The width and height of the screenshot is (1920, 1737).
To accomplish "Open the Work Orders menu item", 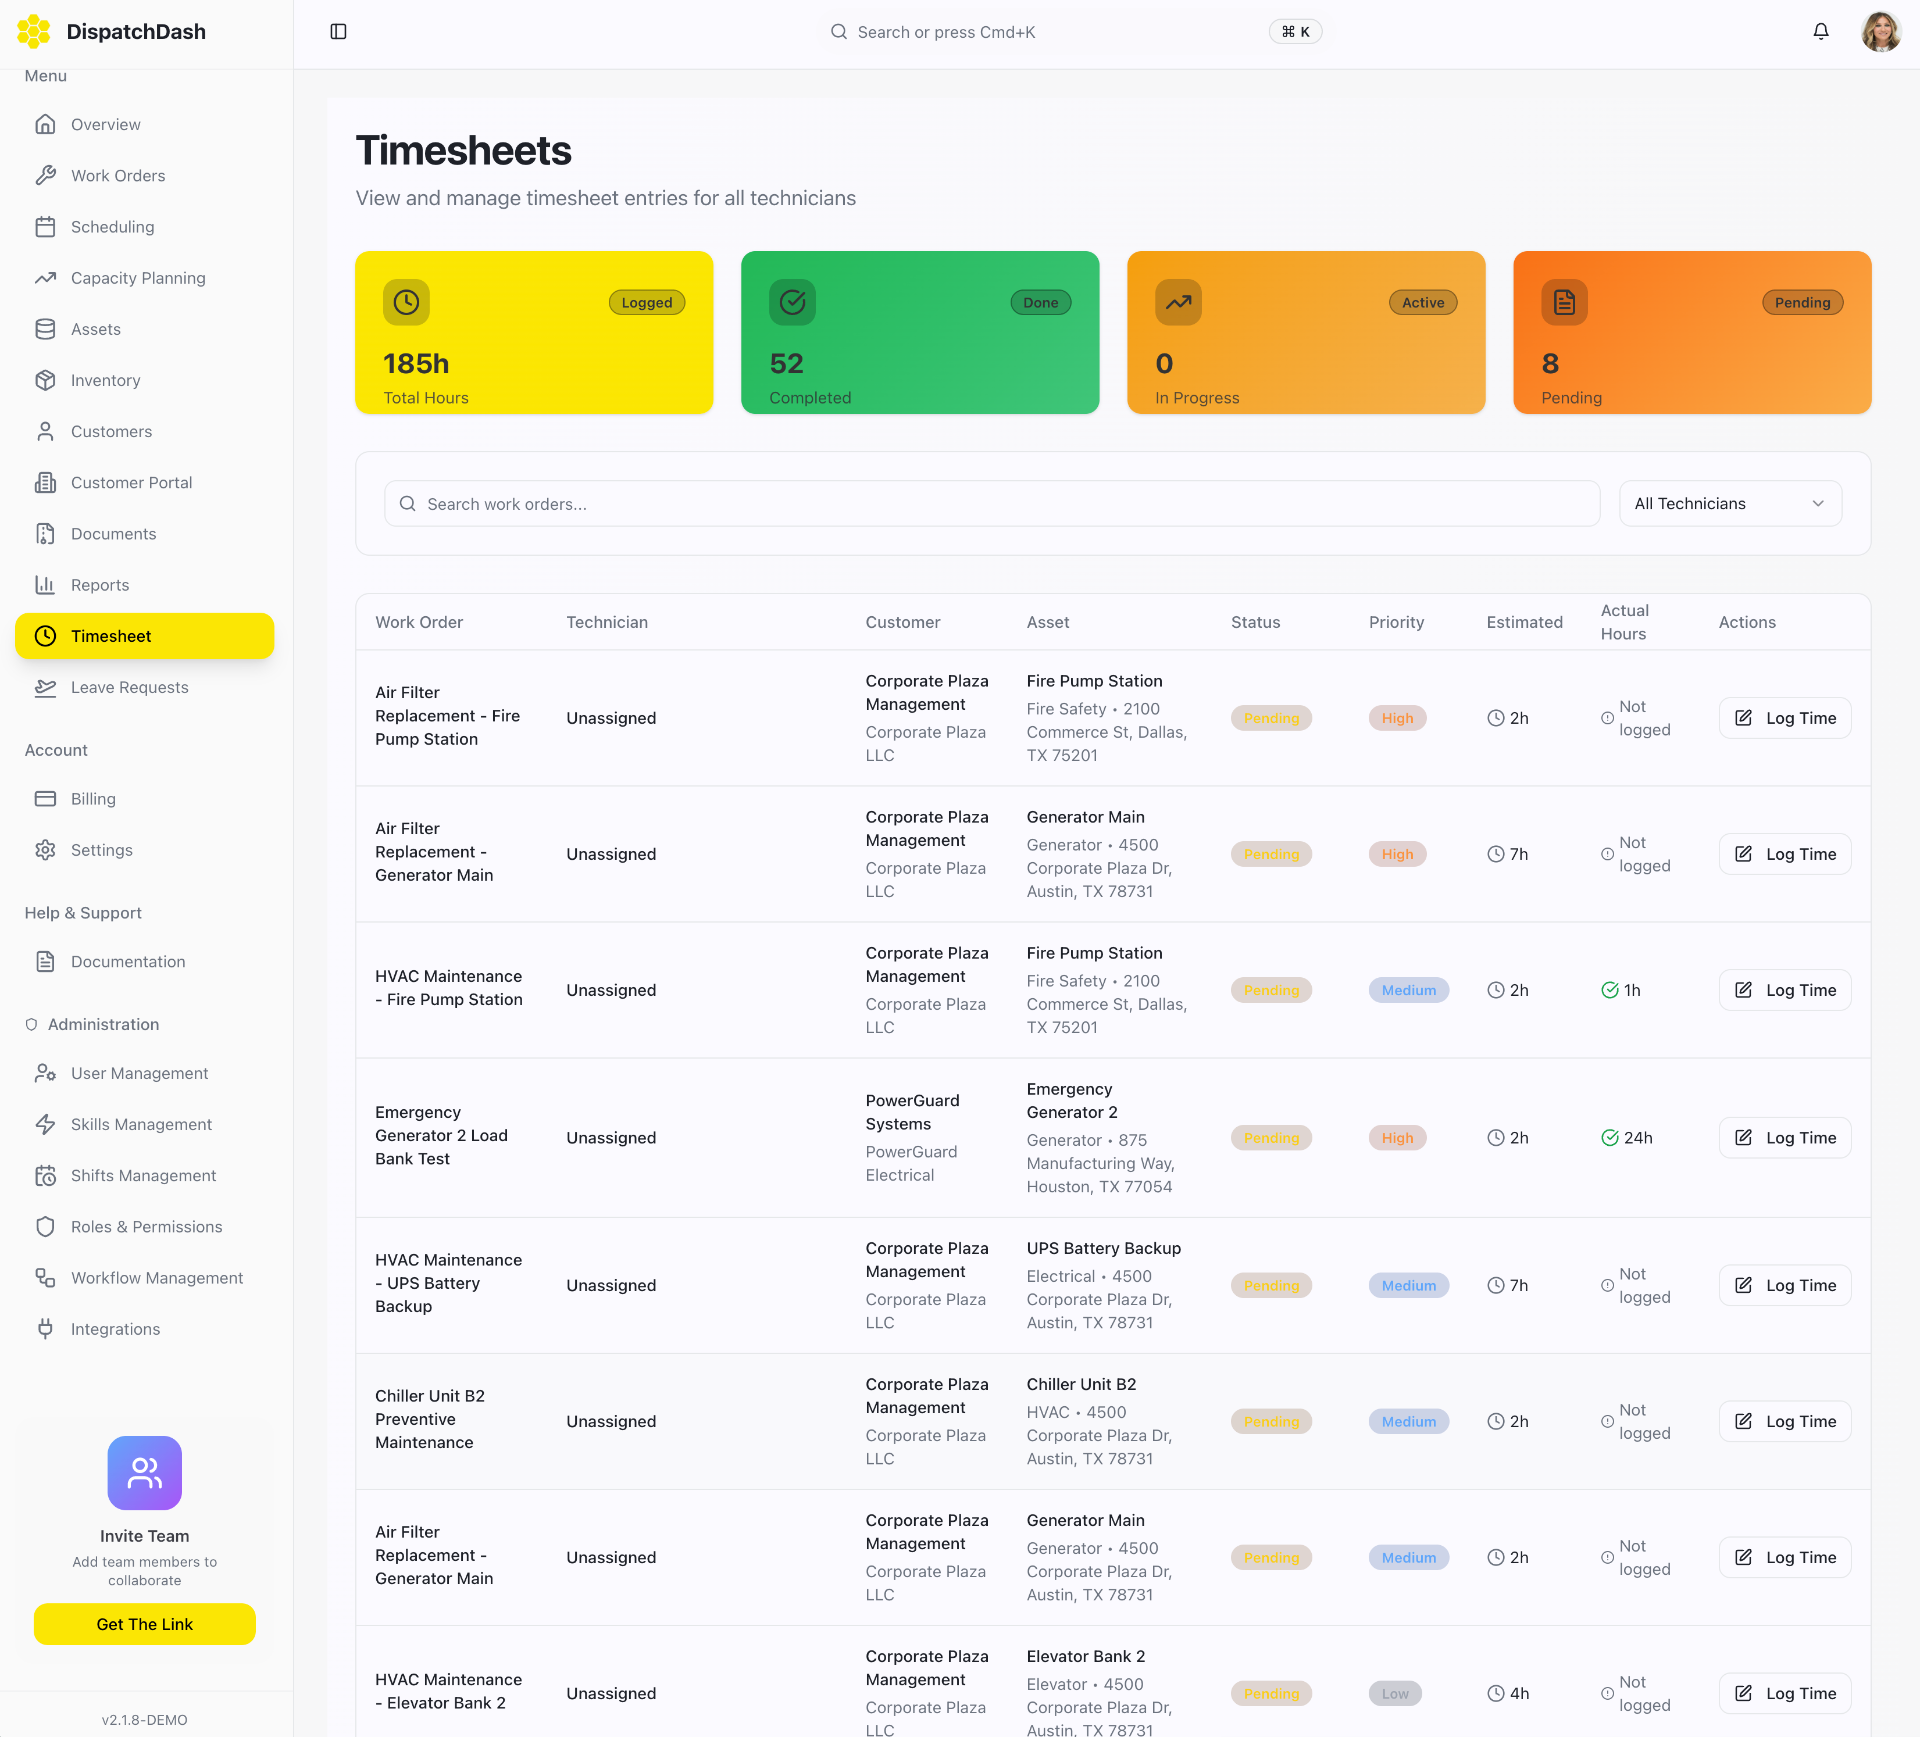I will click(145, 175).
